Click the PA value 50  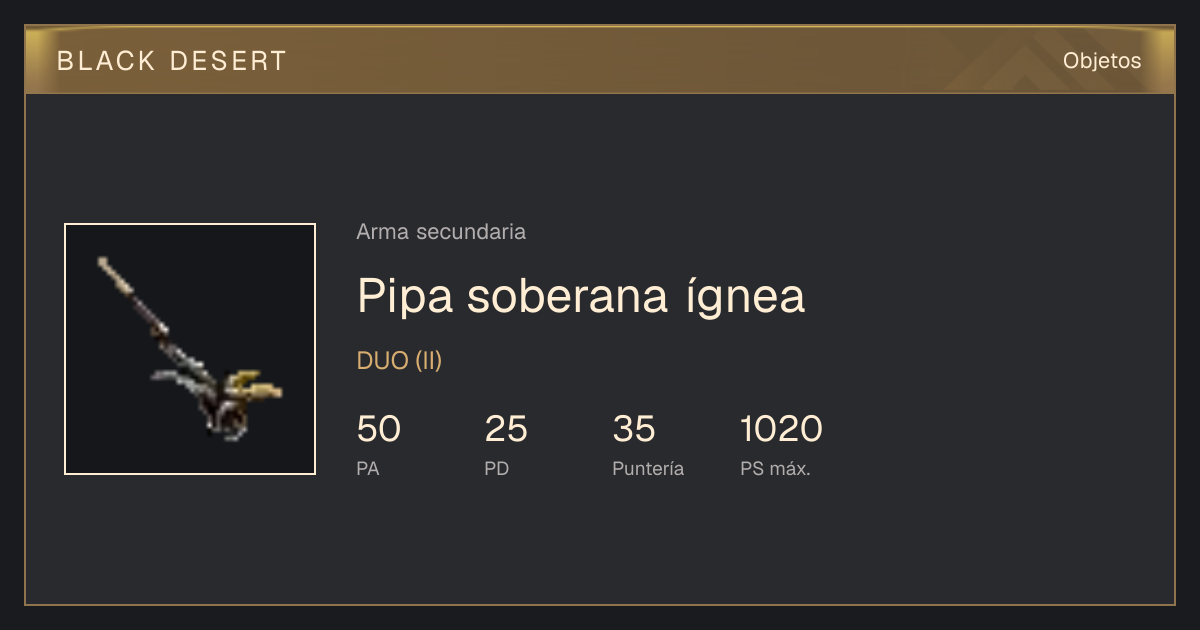click(x=379, y=429)
